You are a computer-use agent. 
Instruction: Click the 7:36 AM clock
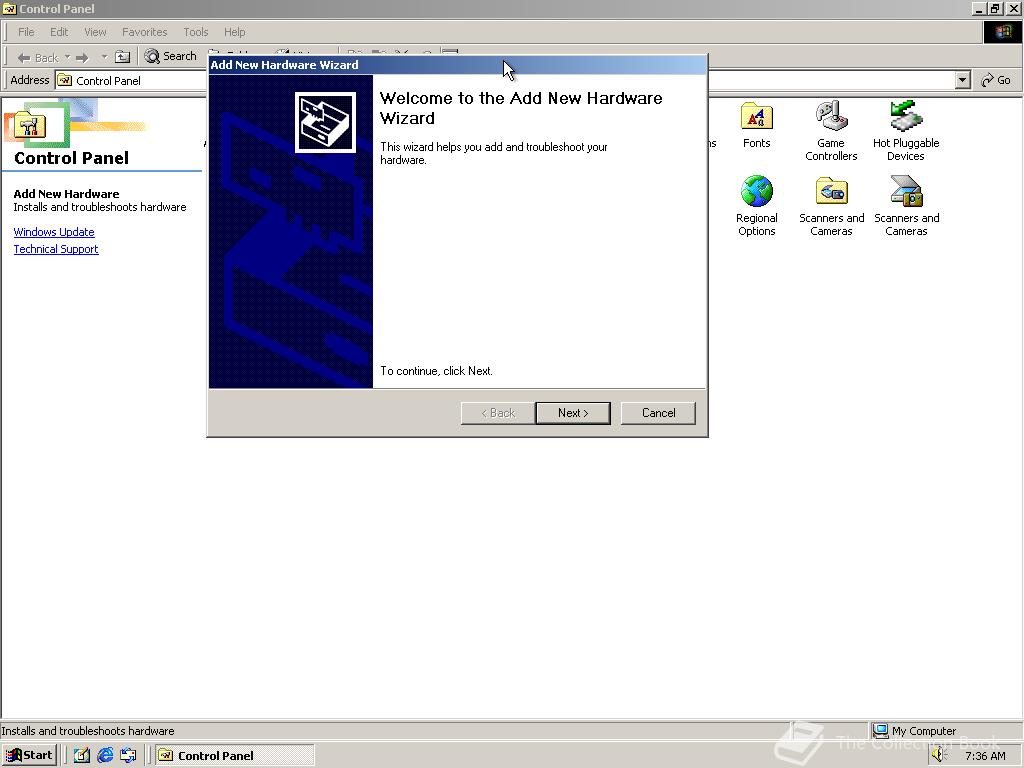[985, 756]
